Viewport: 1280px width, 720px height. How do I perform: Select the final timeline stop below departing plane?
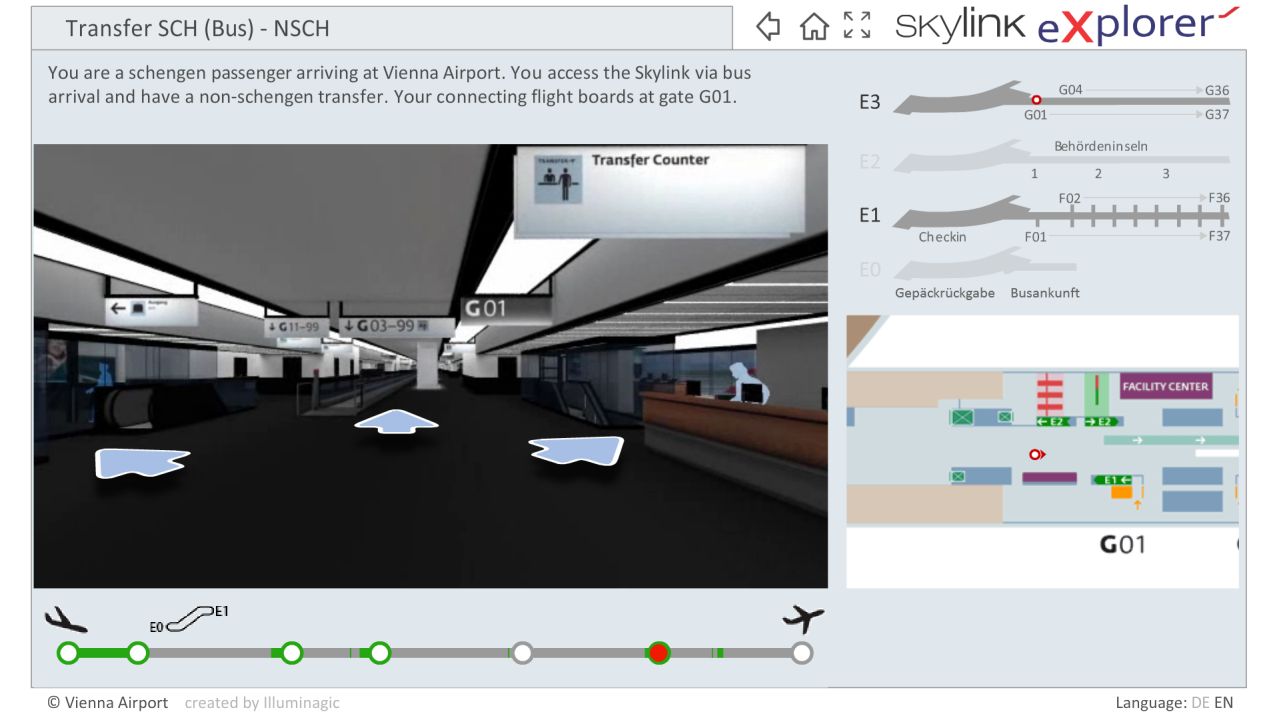coord(800,653)
